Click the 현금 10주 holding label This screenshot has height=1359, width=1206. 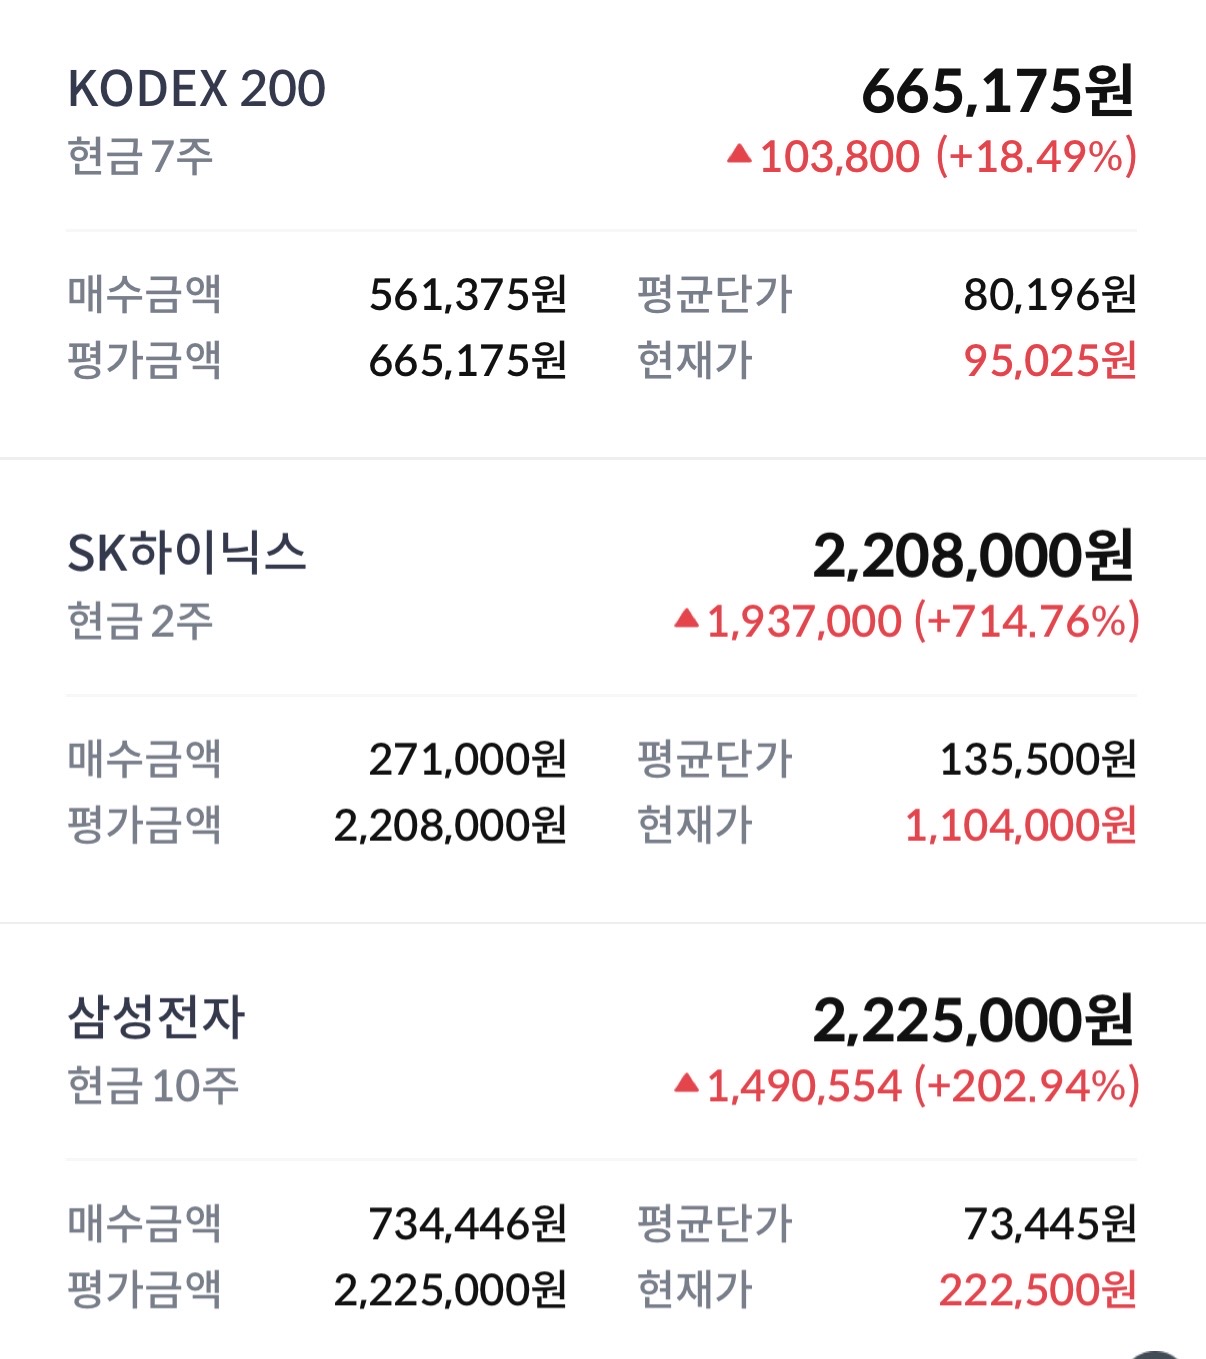click(x=153, y=1086)
